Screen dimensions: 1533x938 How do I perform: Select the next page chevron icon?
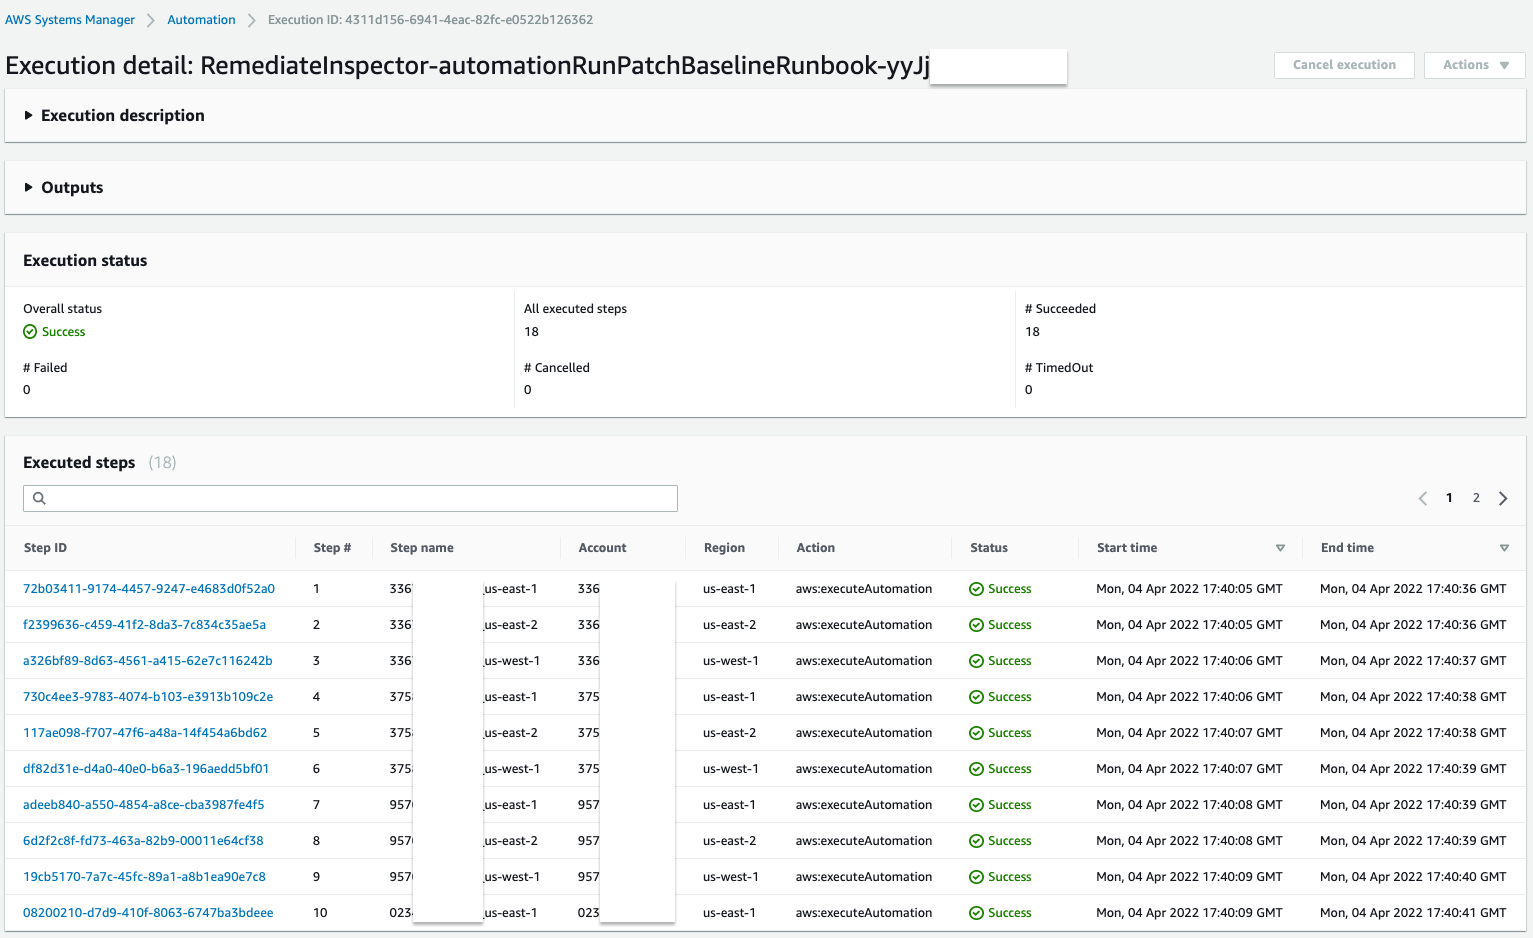point(1503,497)
